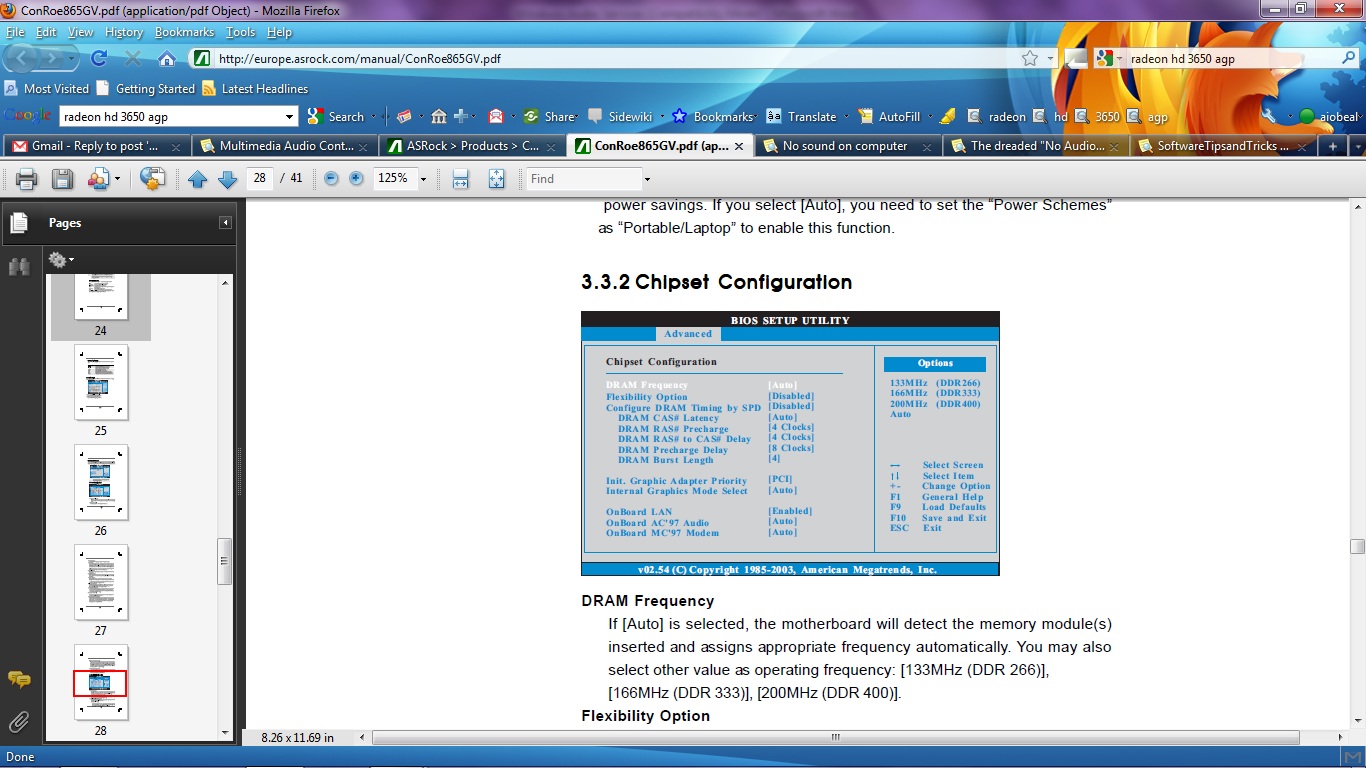Collapse the Pages panel arrow
1366x768 pixels.
225,223
